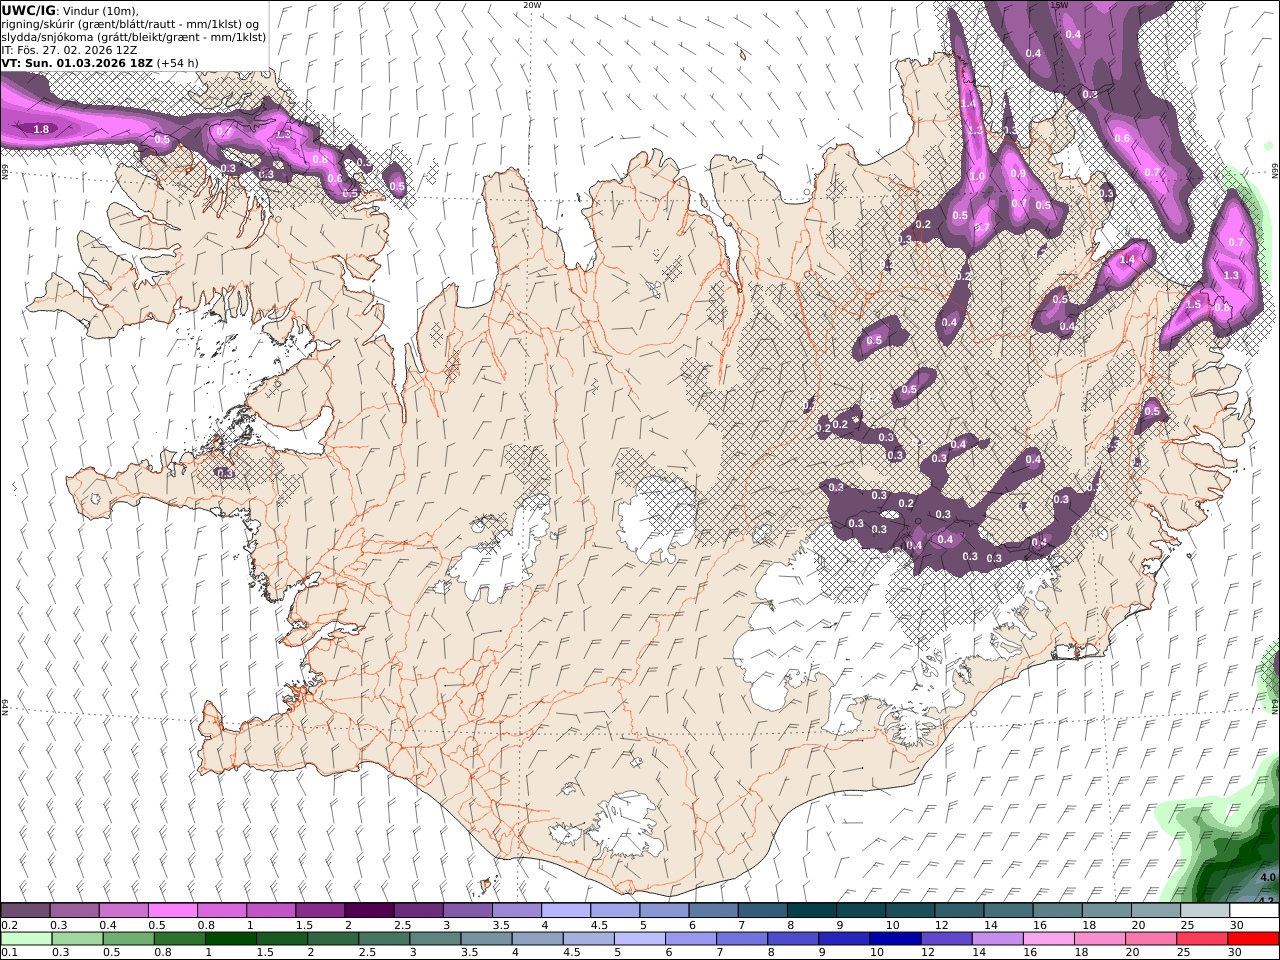Click the 0.1 label in rain legend
Image resolution: width=1280 pixels, height=960 pixels.
[x=8, y=952]
